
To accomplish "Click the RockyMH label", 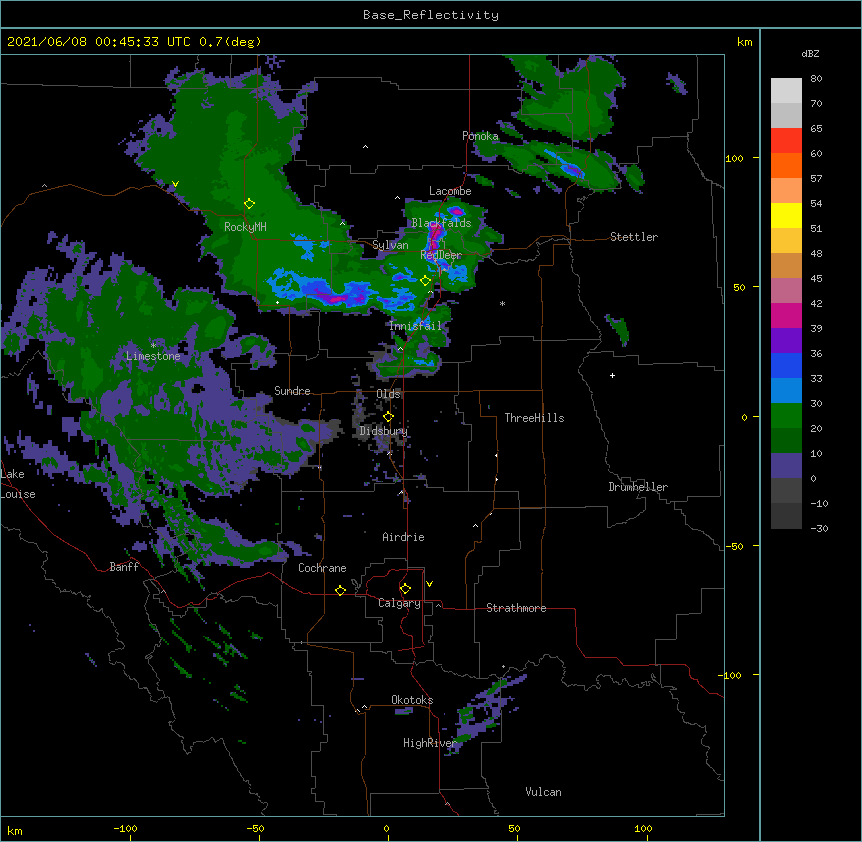I will (245, 226).
